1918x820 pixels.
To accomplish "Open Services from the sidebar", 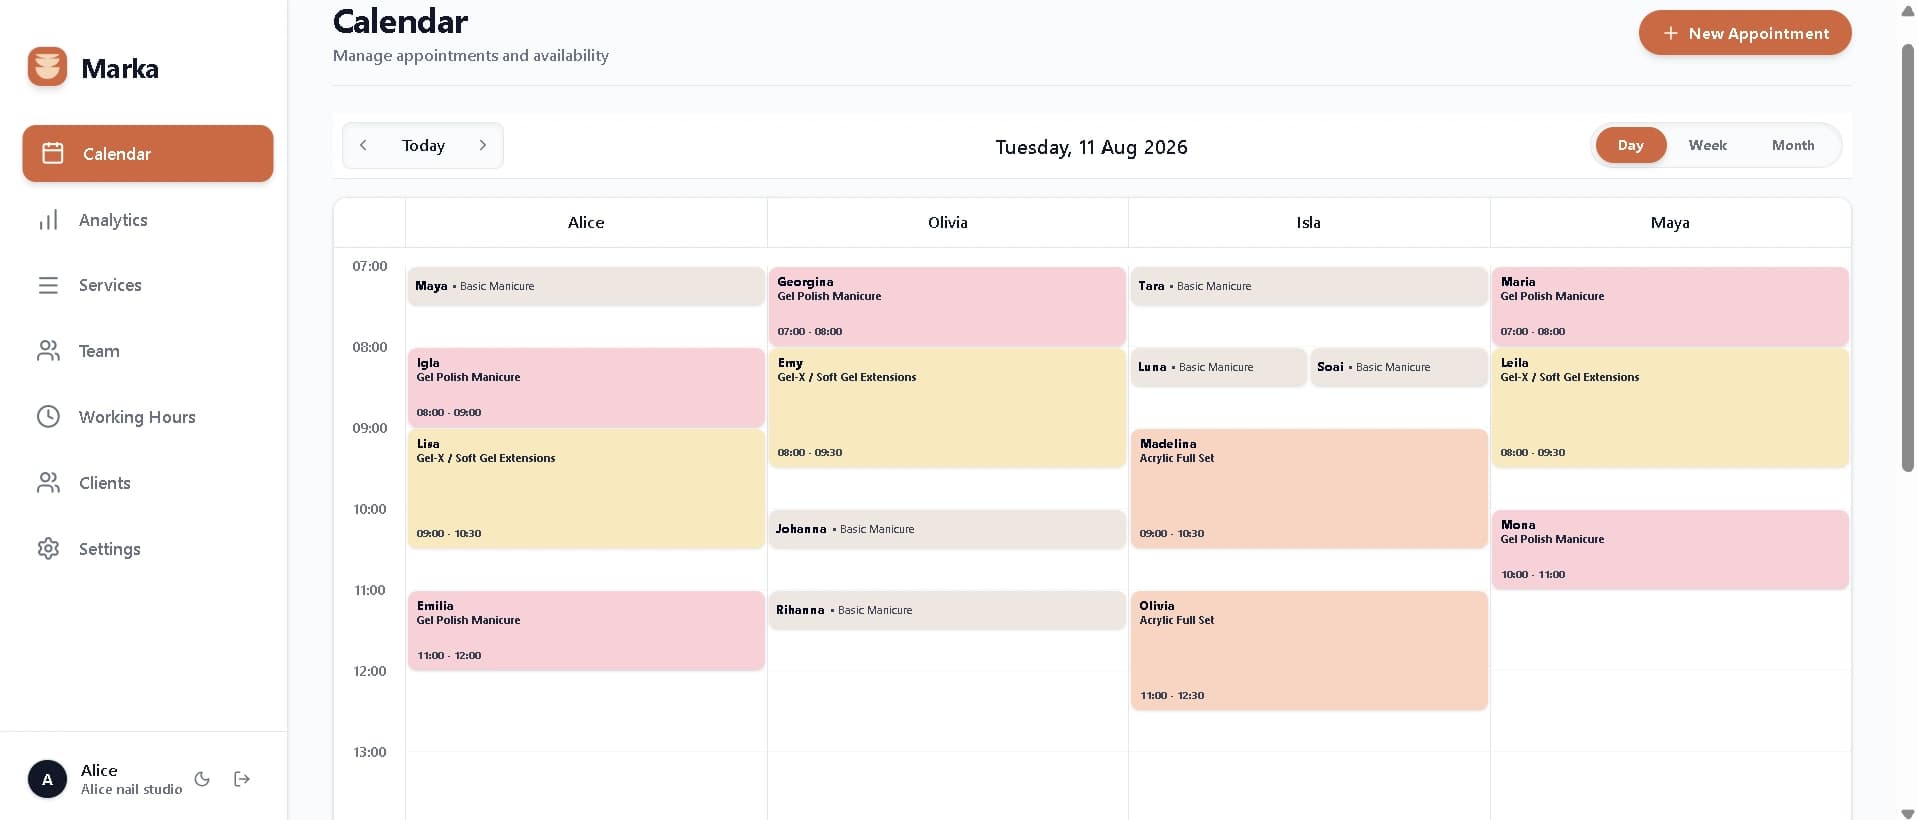I will pyautogui.click(x=148, y=285).
